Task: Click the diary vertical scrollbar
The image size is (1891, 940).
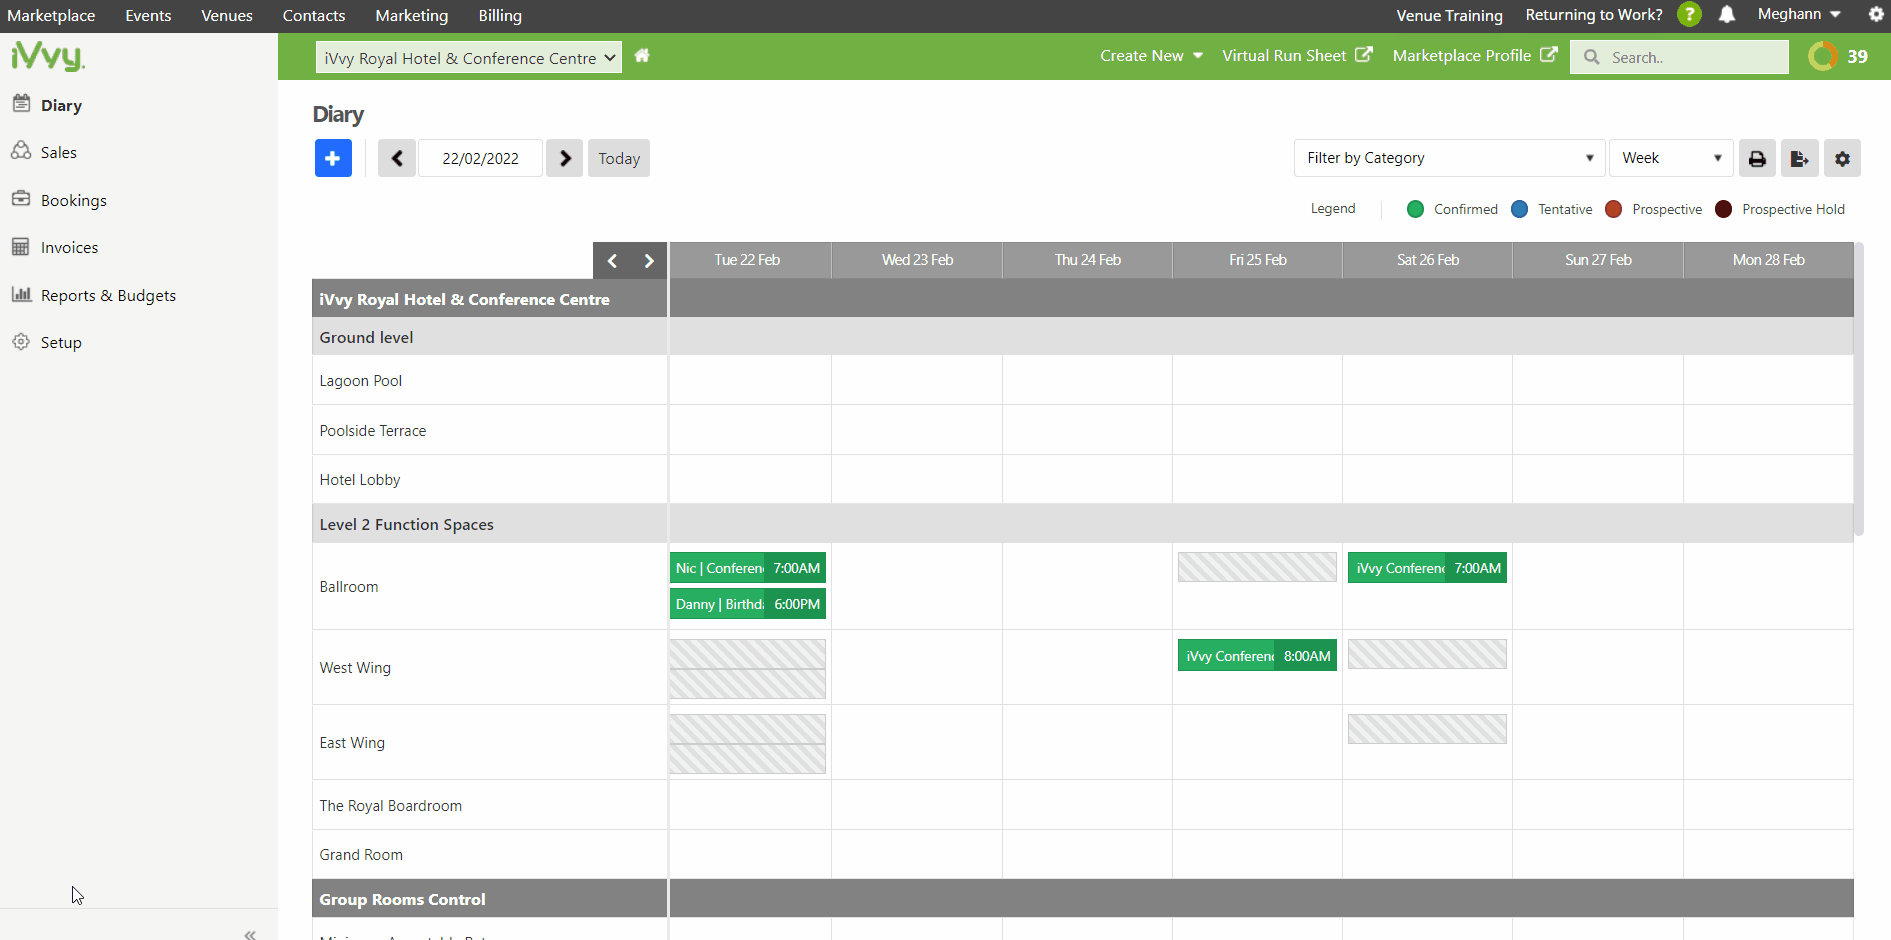Action: click(x=1858, y=388)
